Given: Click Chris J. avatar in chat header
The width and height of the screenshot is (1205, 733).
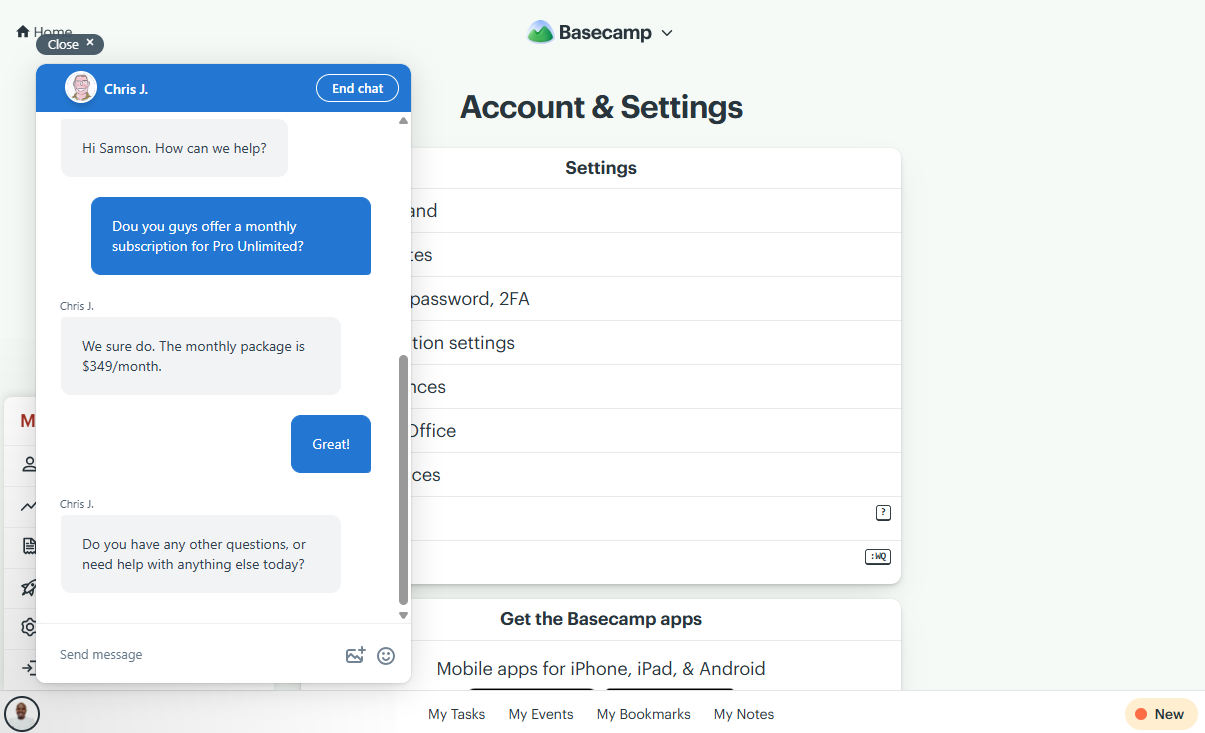Looking at the screenshot, I should pos(81,88).
